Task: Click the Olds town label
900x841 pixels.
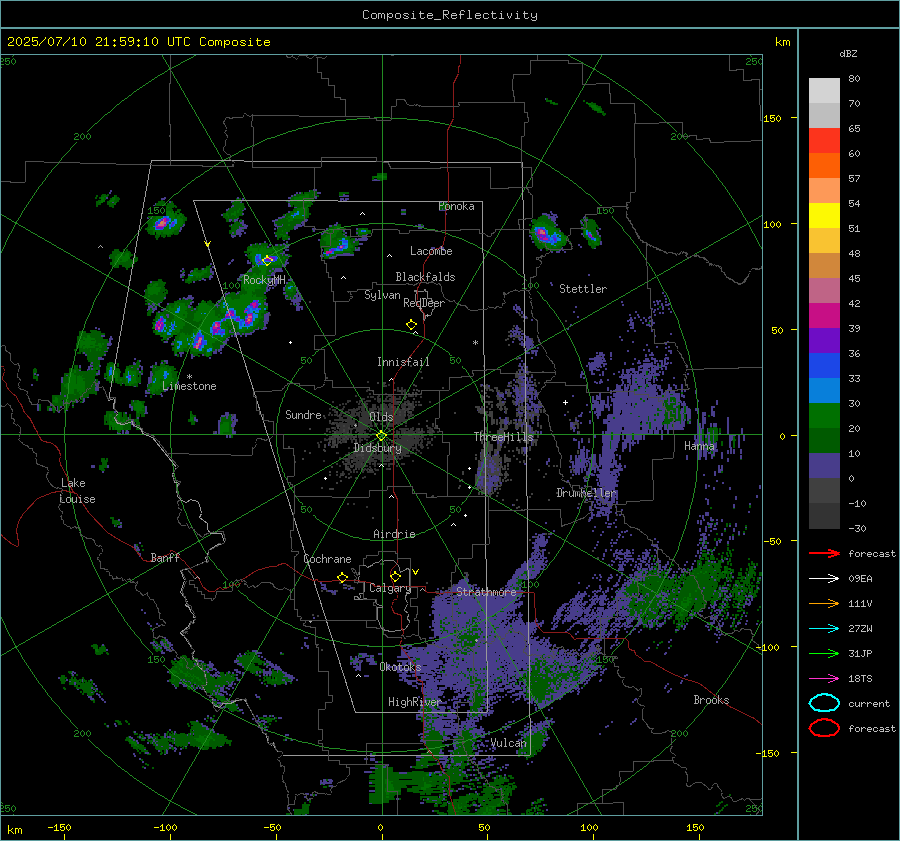Action: point(381,417)
